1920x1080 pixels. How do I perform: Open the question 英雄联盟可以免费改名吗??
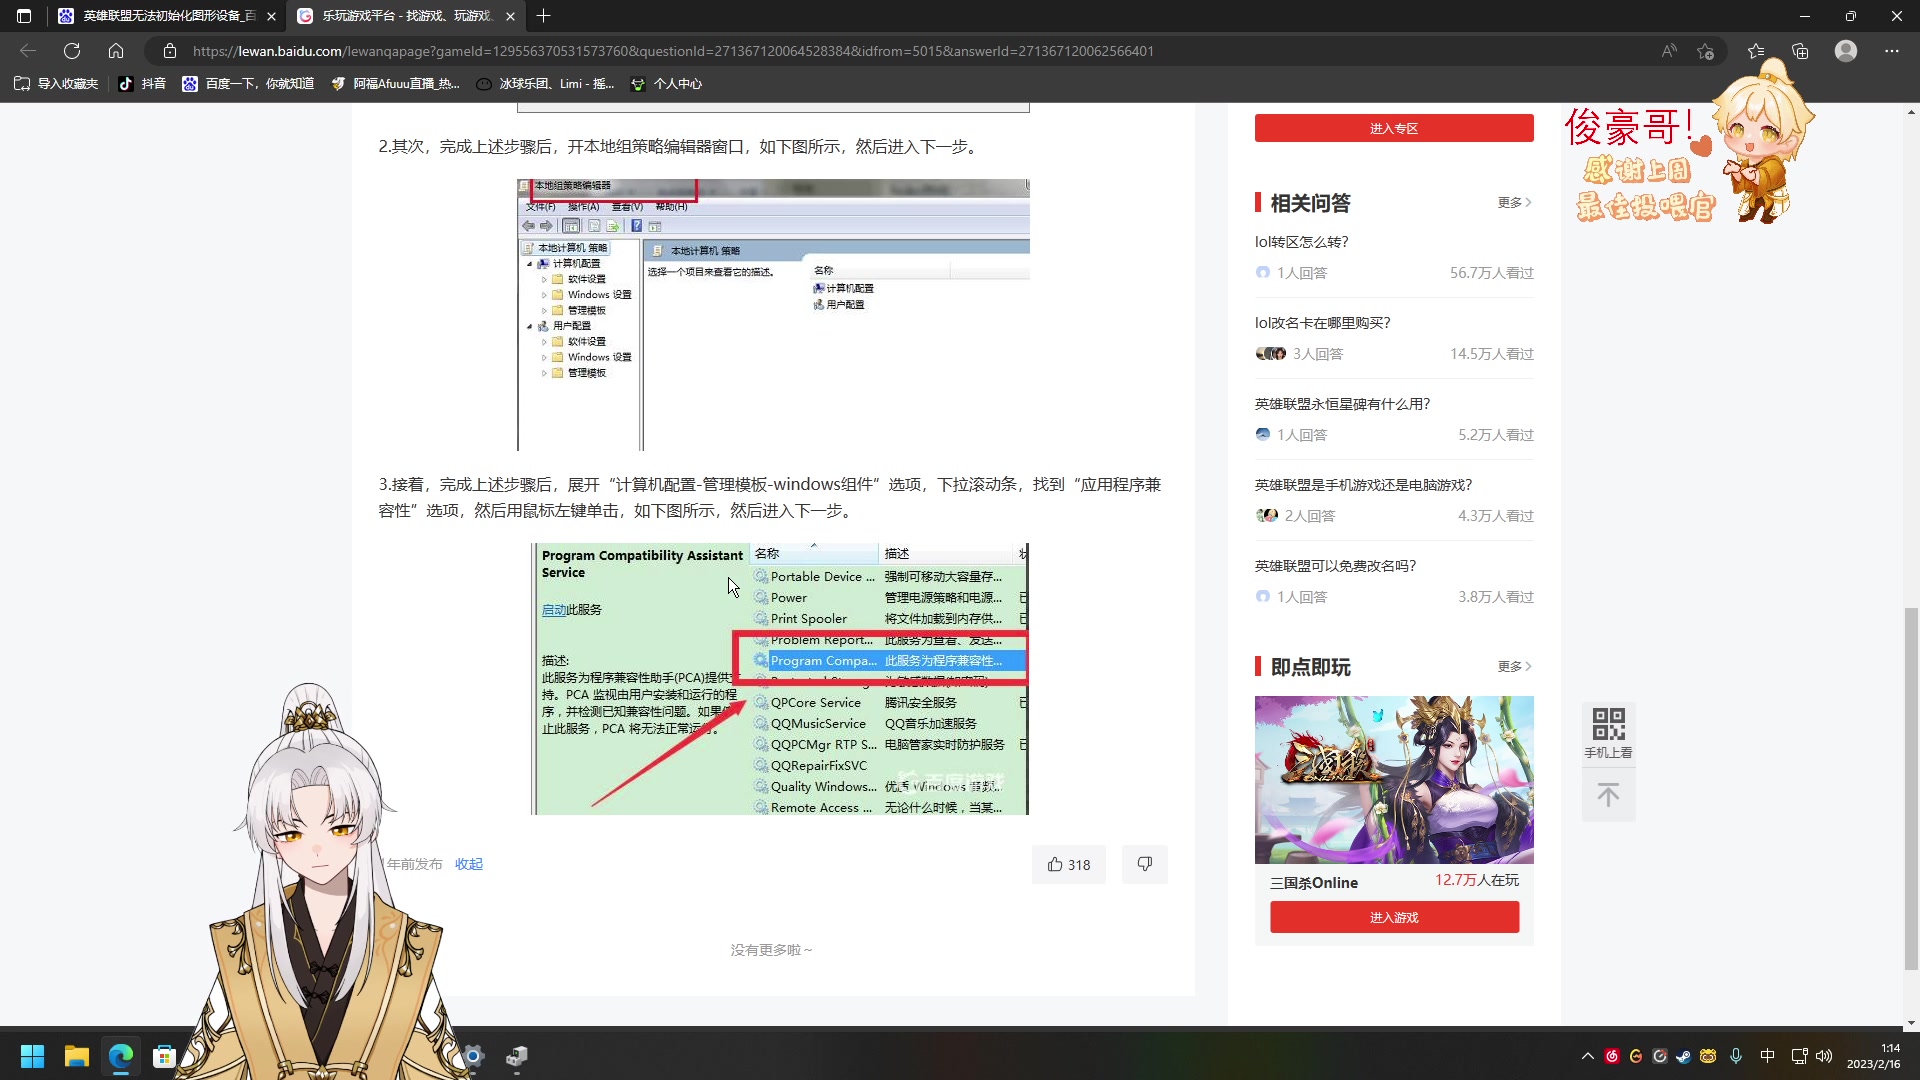1336,566
